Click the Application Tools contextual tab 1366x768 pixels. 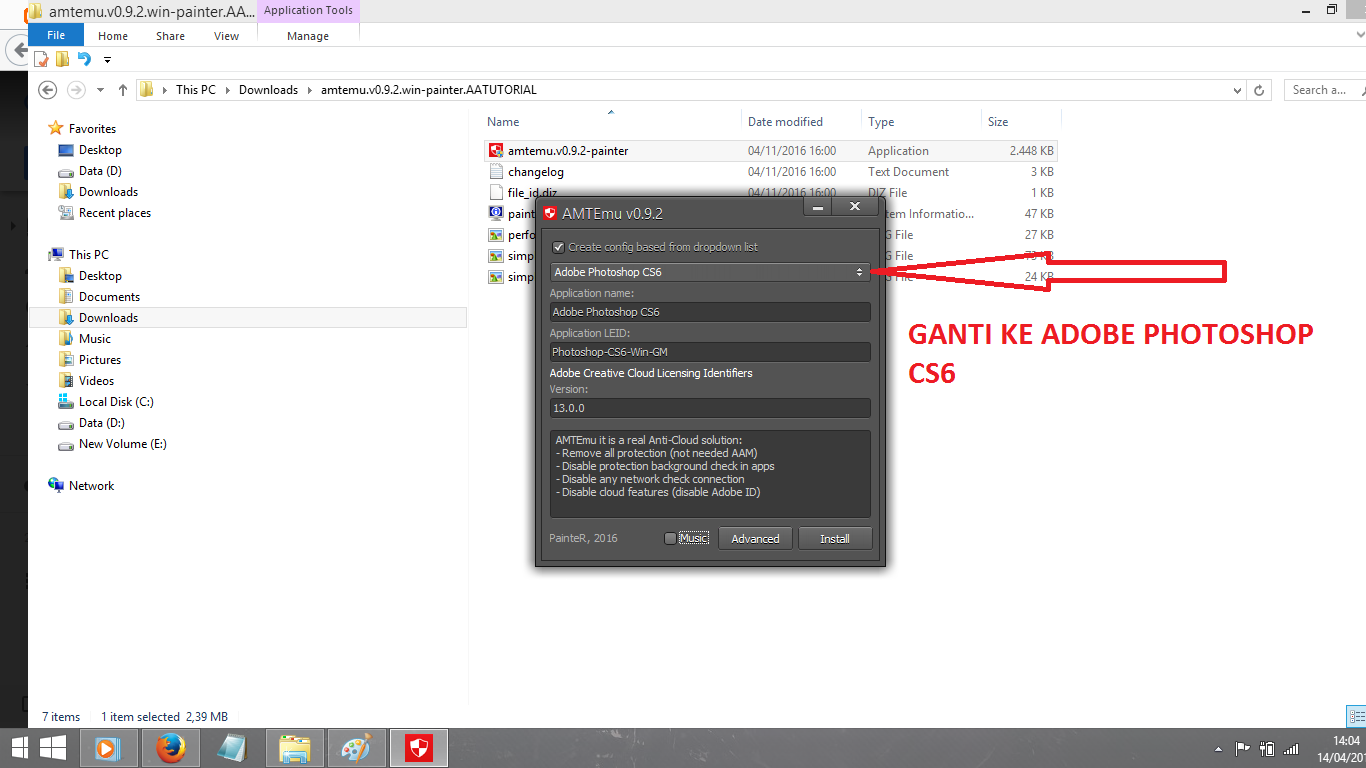(308, 11)
